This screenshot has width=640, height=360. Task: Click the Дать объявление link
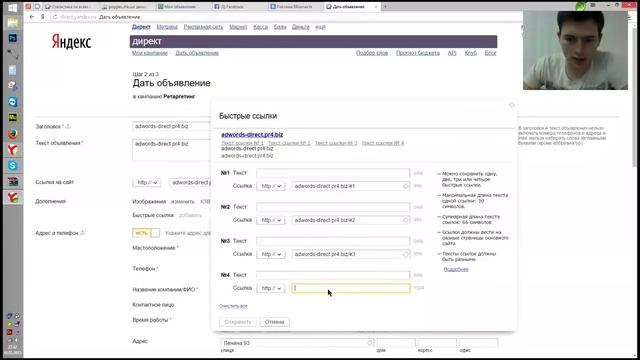[x=197, y=53]
